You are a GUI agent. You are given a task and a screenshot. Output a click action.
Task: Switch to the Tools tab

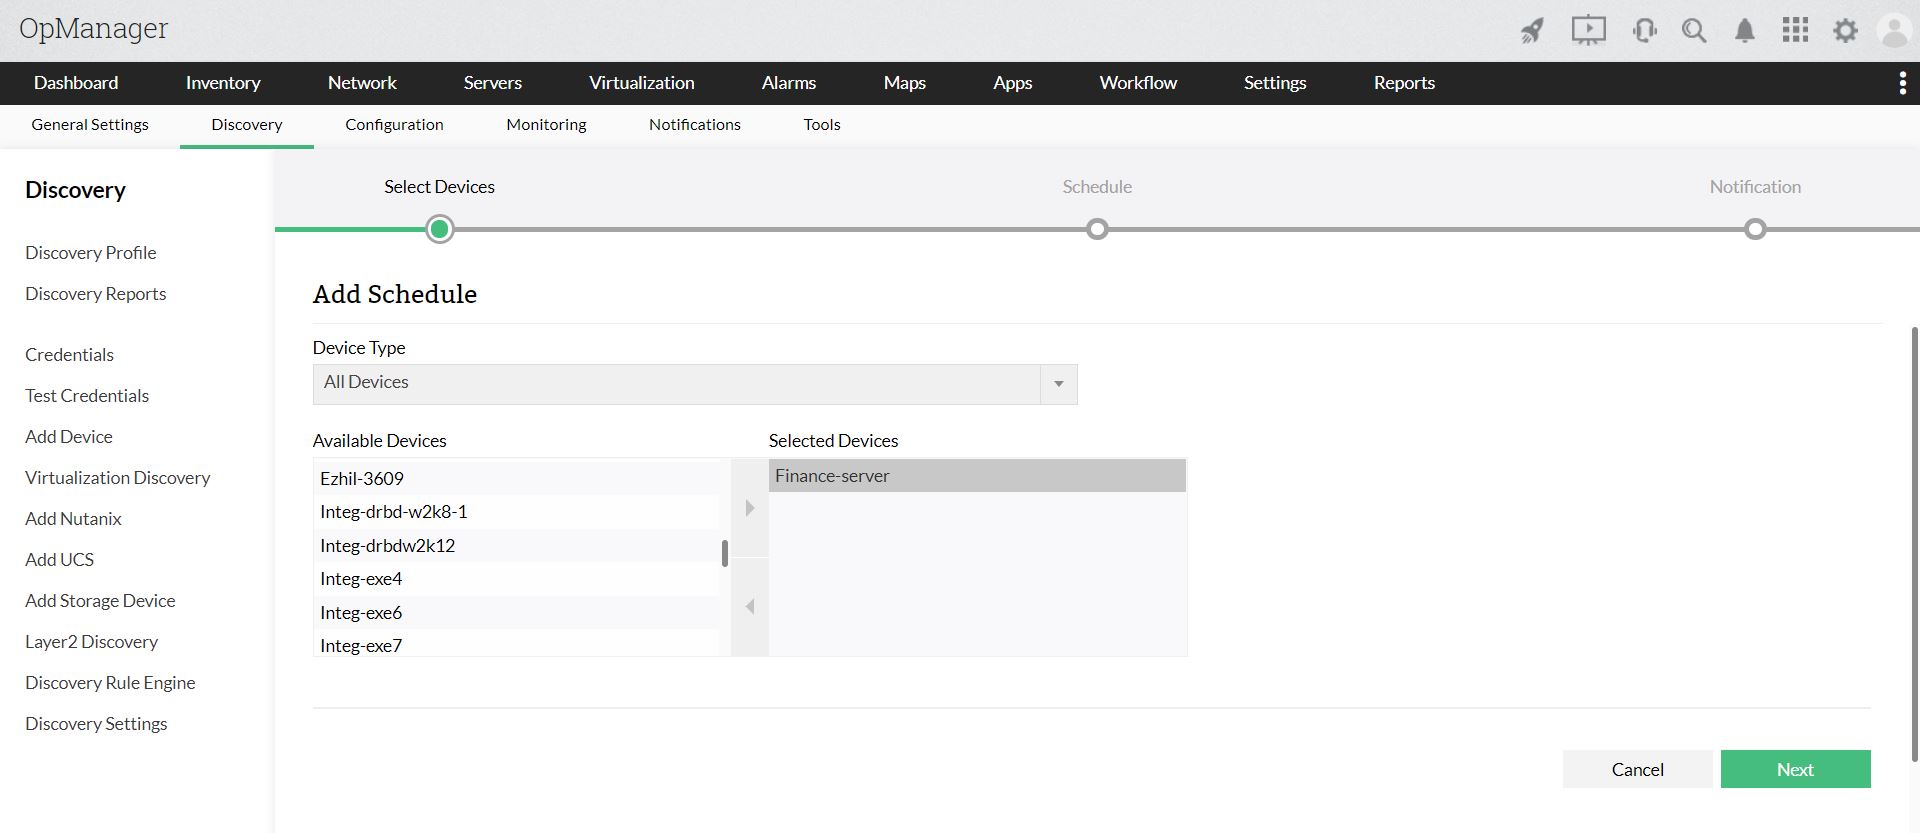point(822,125)
